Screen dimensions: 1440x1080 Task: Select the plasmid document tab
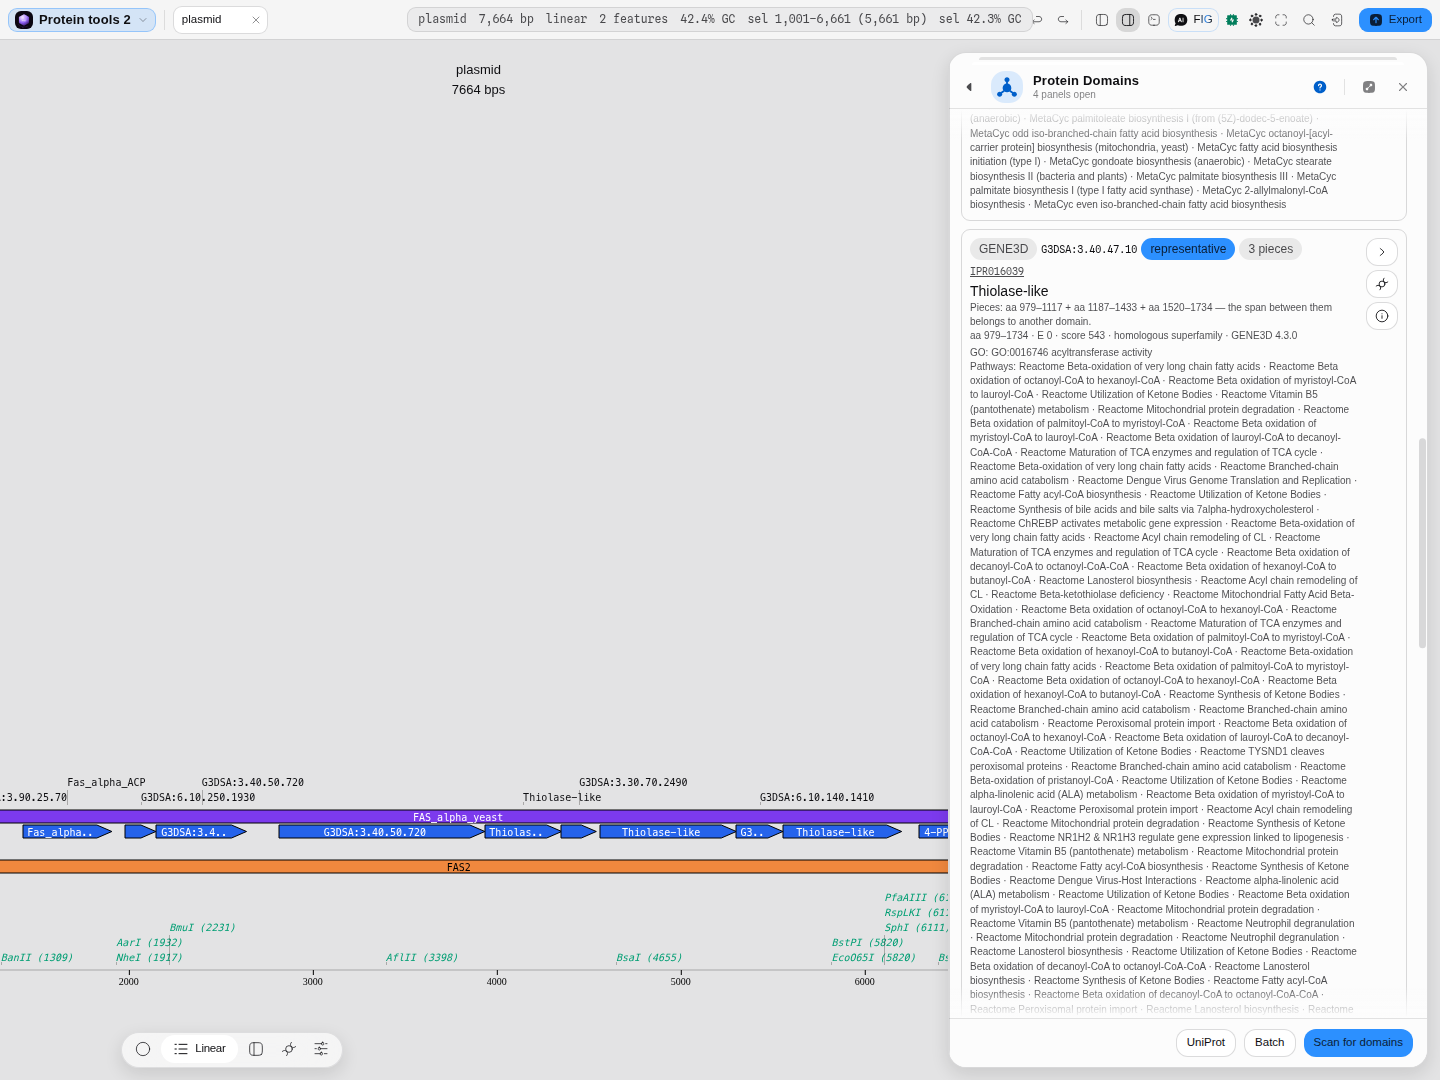220,20
